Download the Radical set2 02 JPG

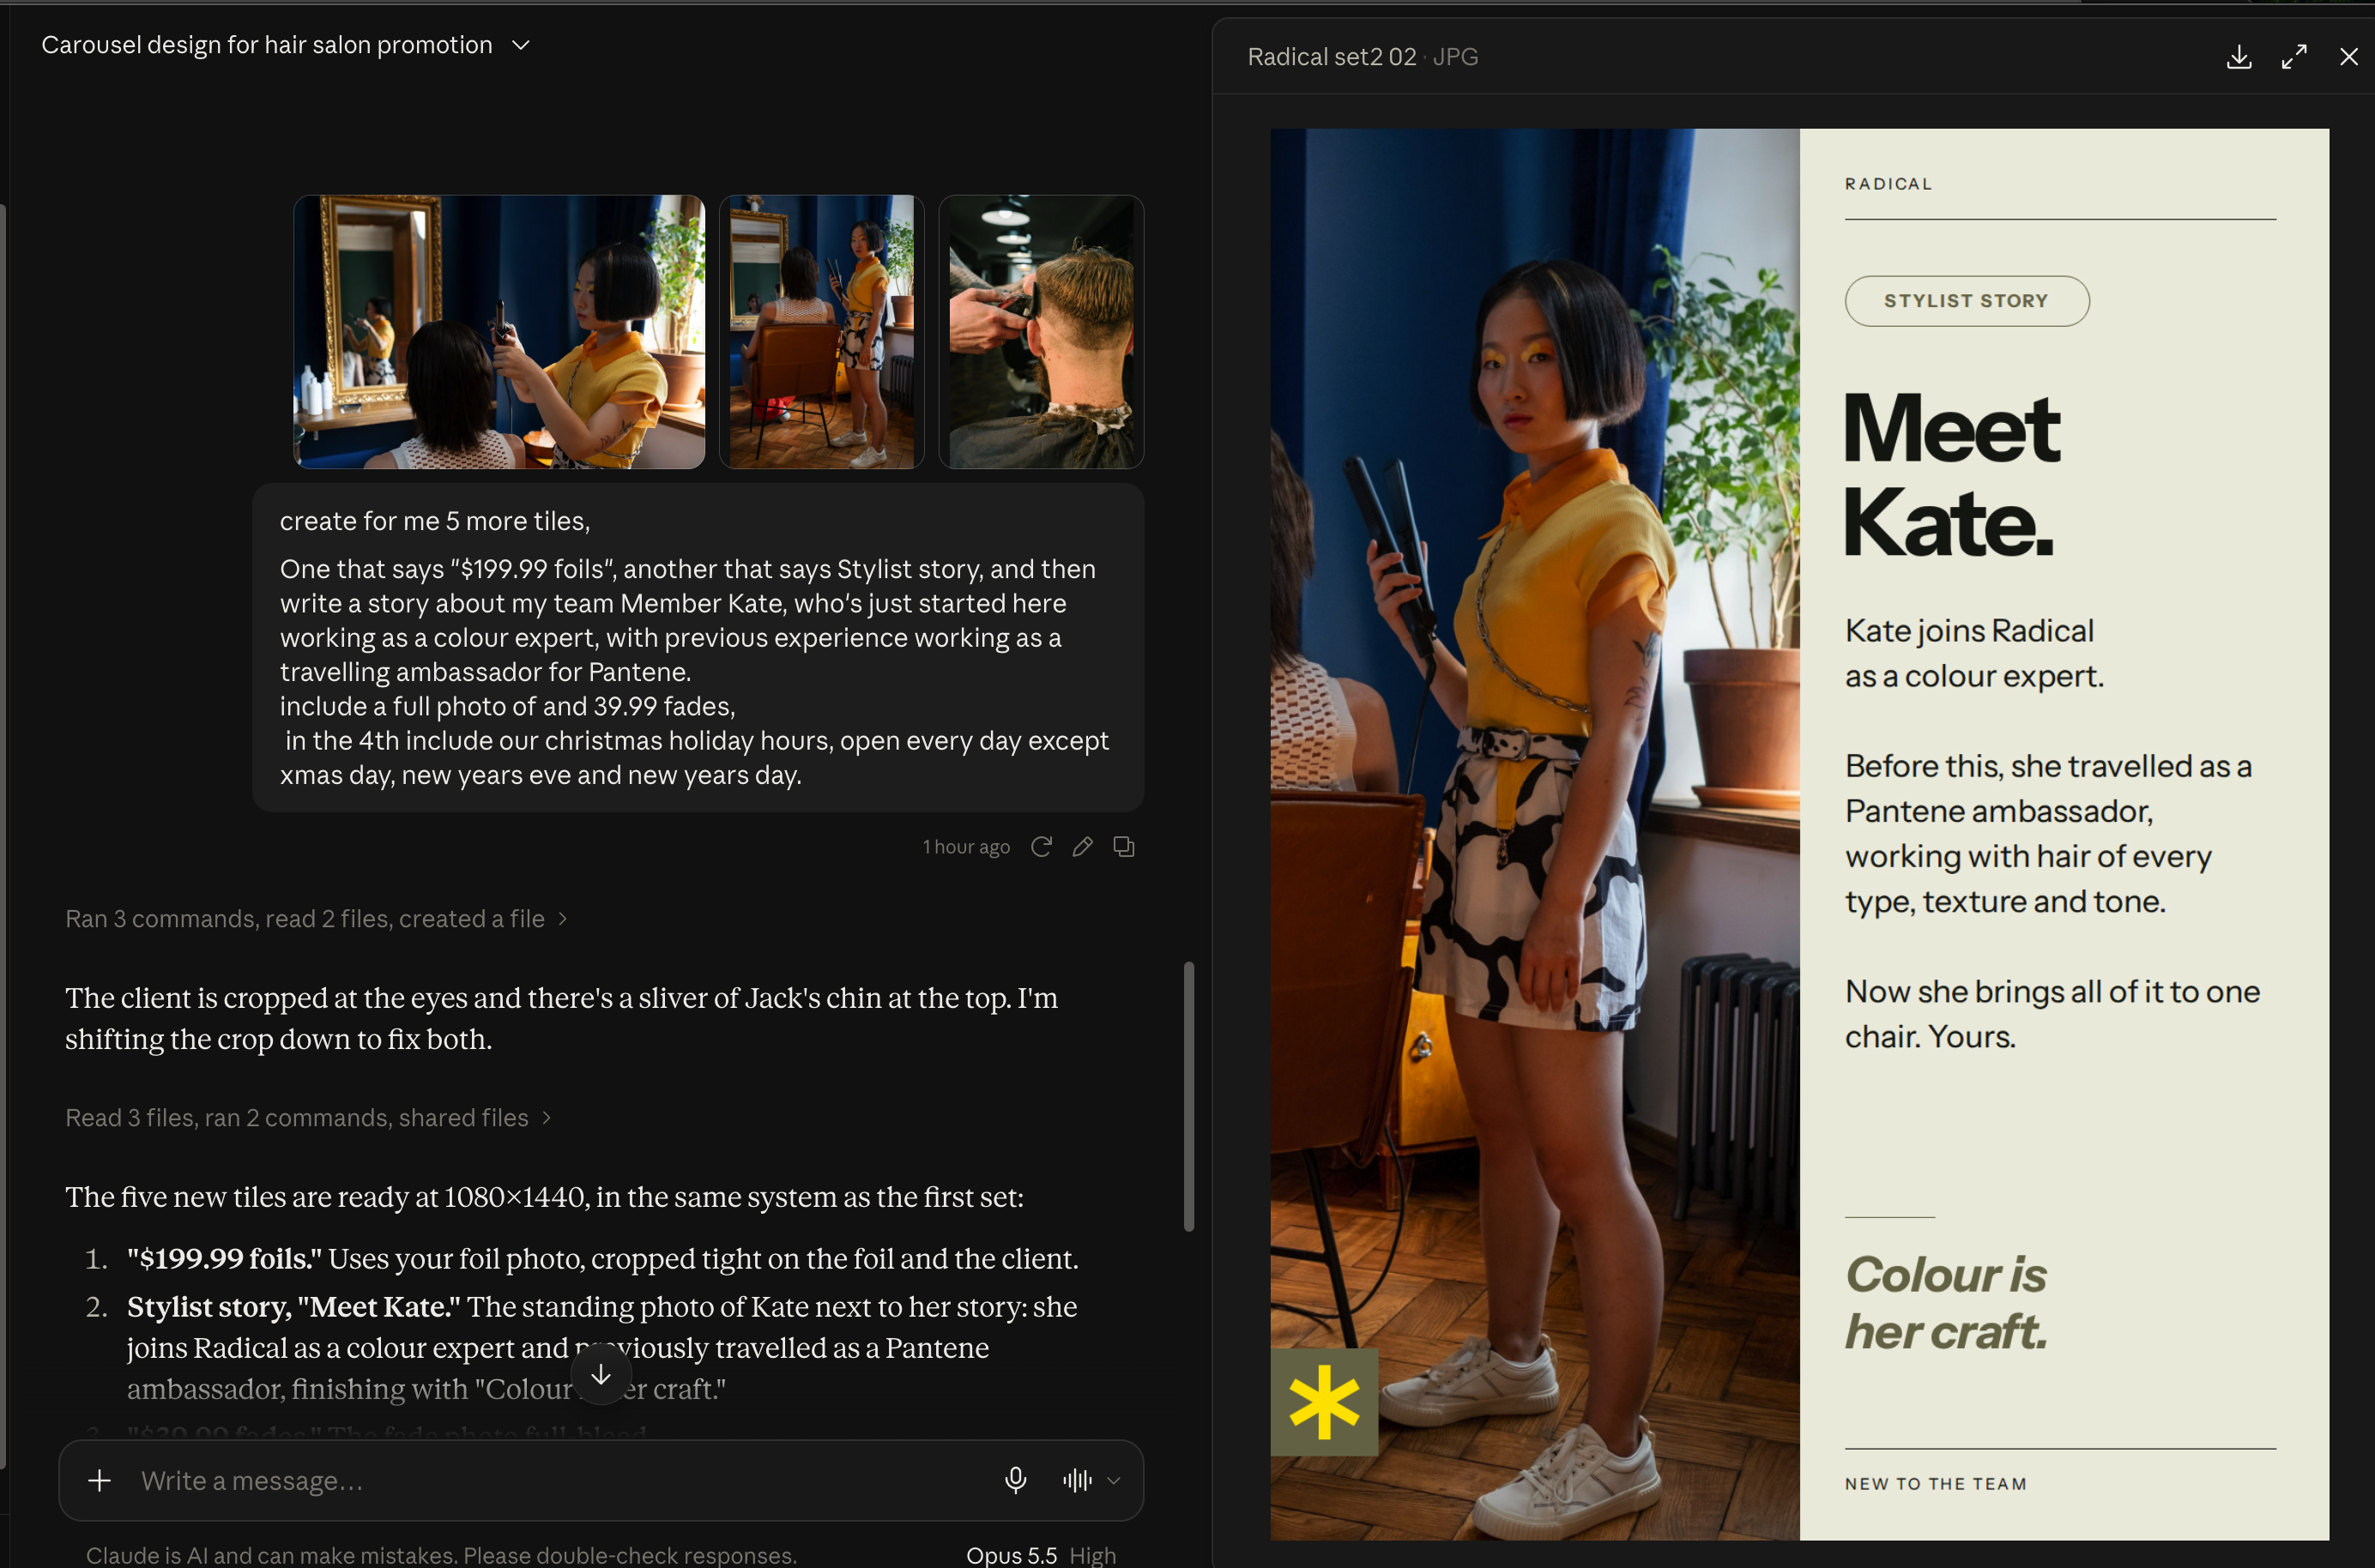(2239, 57)
